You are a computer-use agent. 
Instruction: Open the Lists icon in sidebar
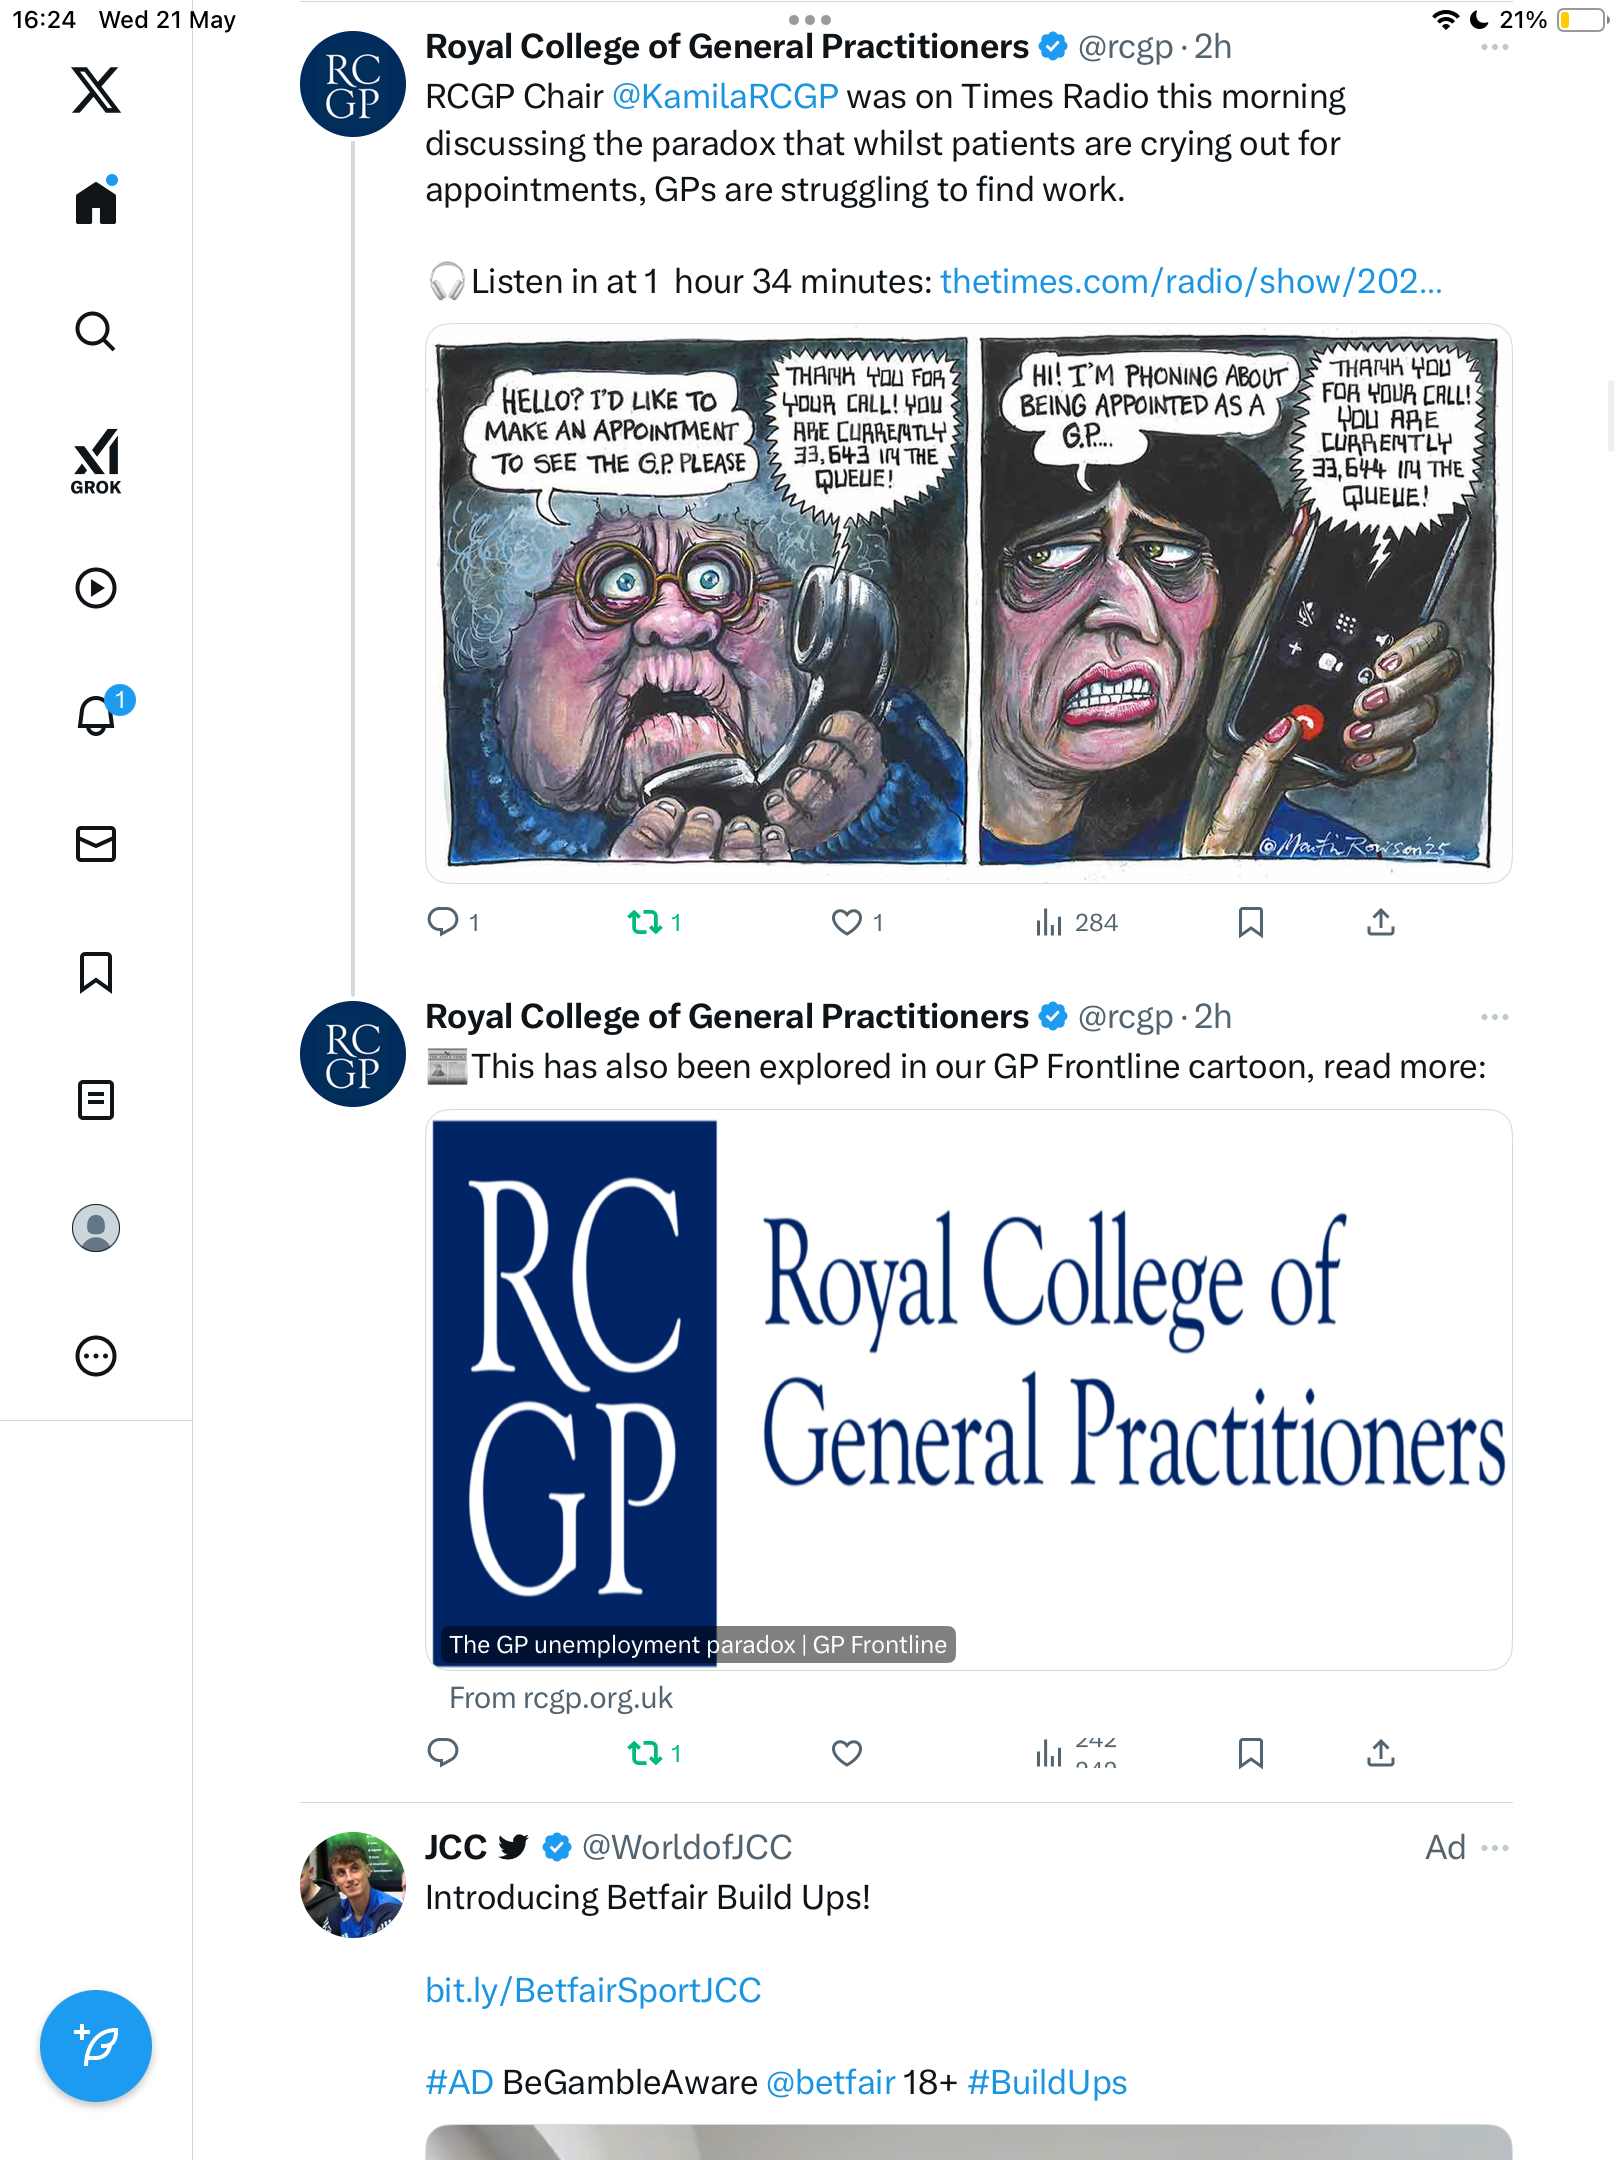tap(96, 1100)
